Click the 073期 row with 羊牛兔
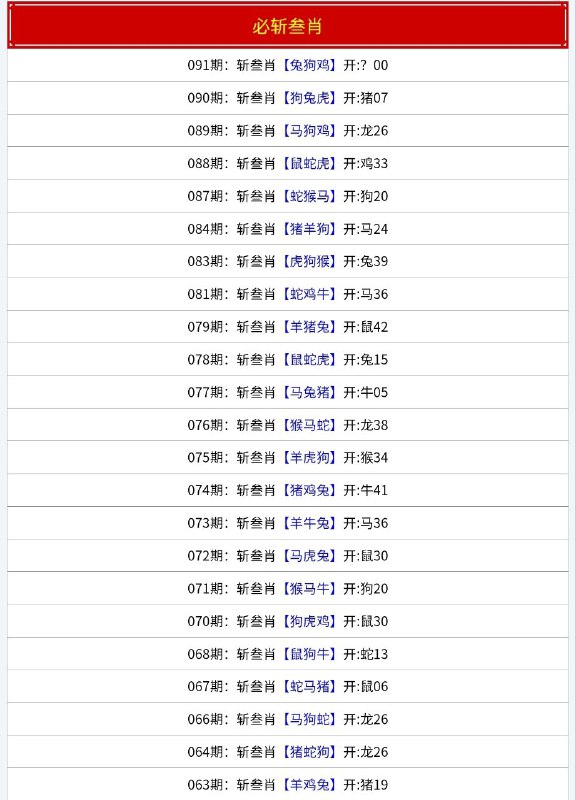This screenshot has height=800, width=576. (288, 523)
